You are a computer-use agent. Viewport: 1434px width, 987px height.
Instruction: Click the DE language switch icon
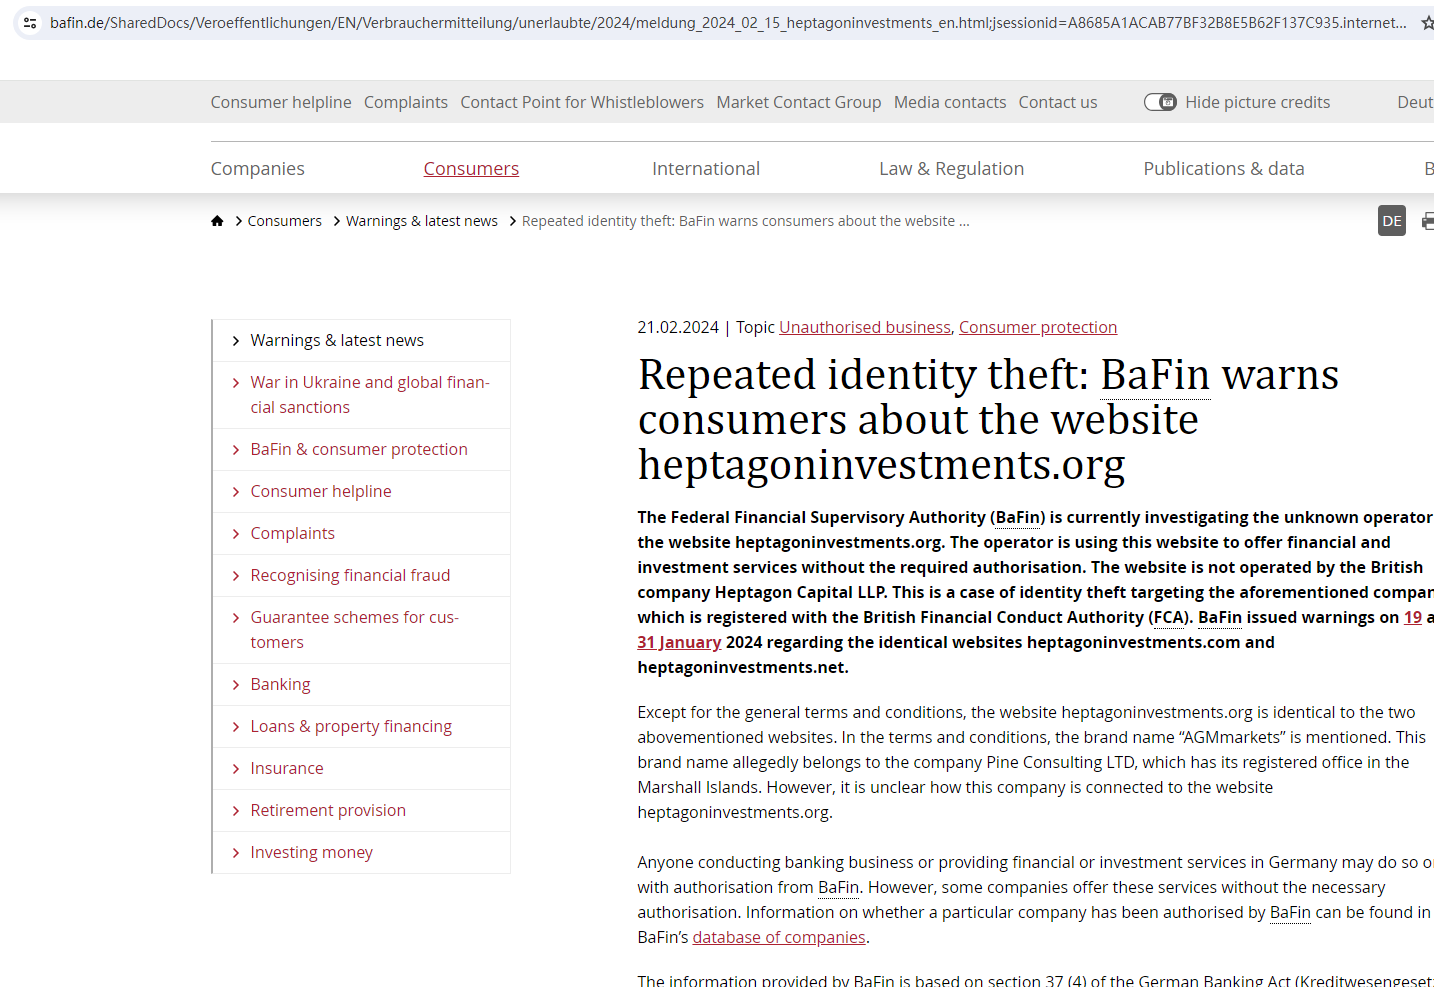(1391, 221)
